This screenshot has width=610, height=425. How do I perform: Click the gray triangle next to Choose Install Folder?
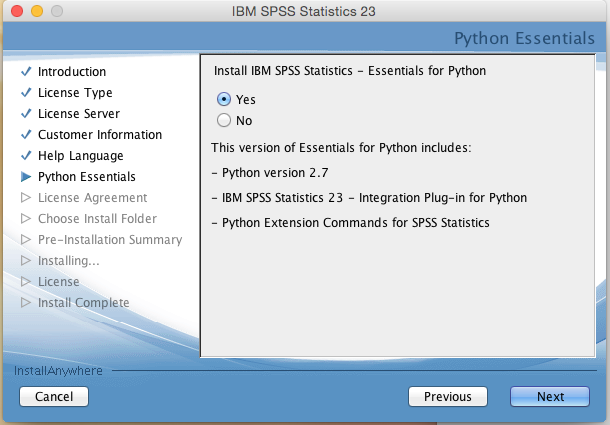pyautogui.click(x=26, y=219)
